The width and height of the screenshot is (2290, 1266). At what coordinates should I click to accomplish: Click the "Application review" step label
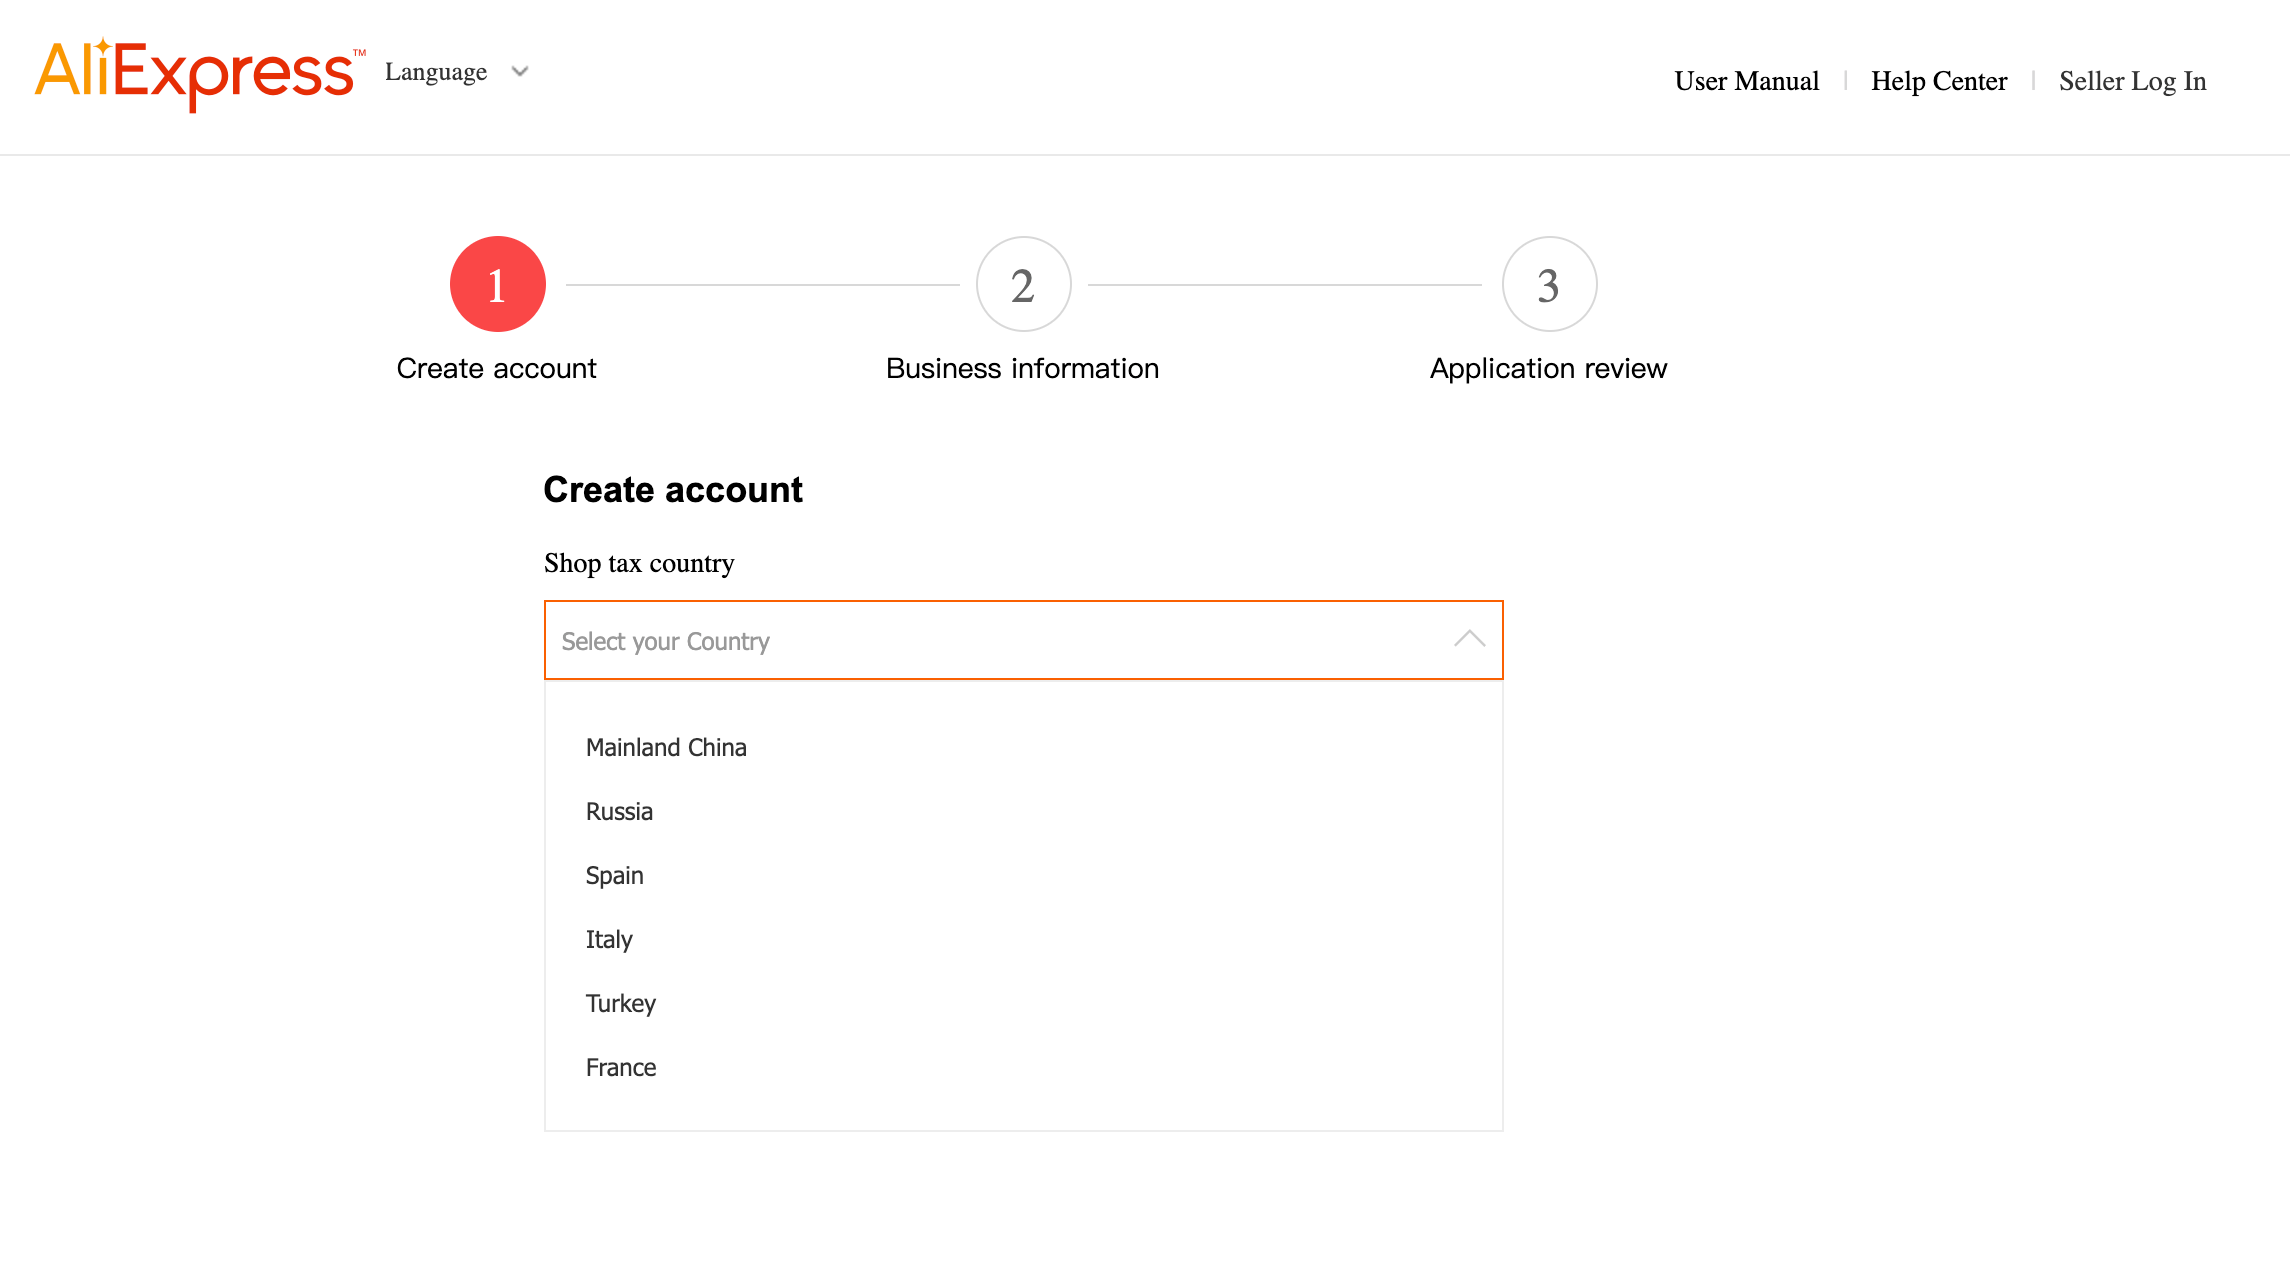point(1549,368)
